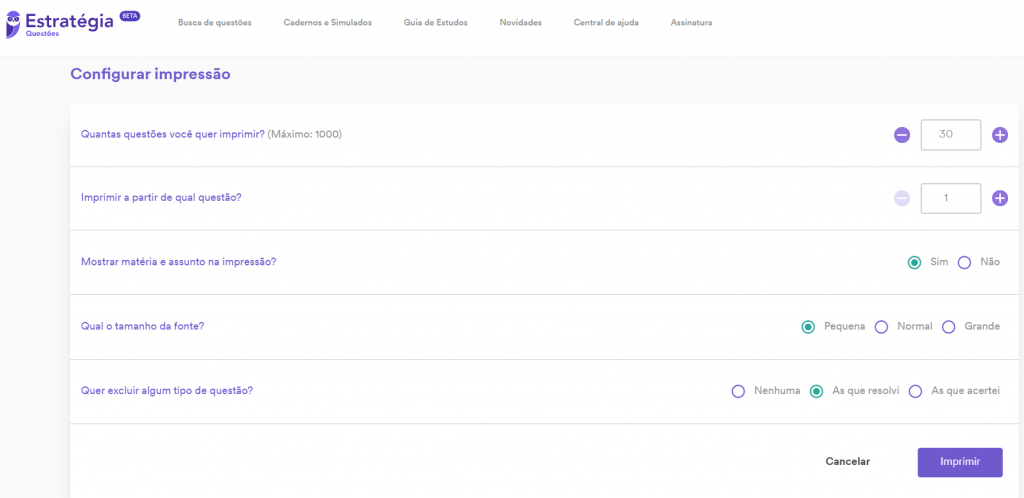Open the Novidades page
Image resolution: width=1024 pixels, height=498 pixels.
tap(520, 23)
